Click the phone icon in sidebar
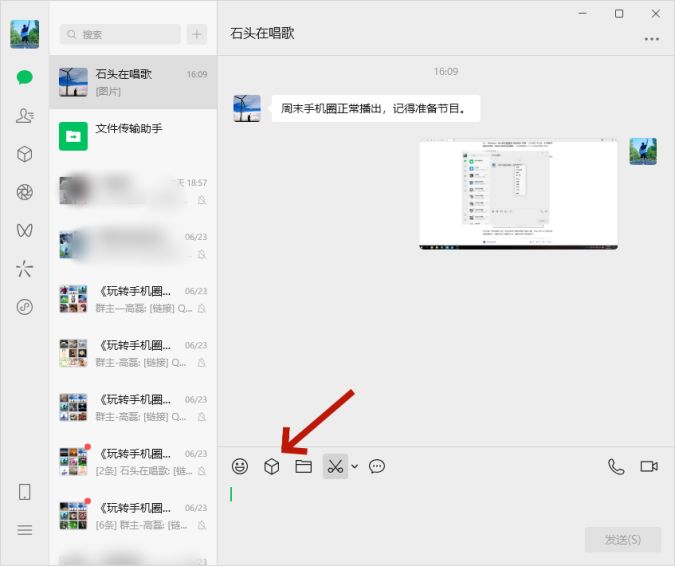 pos(25,492)
